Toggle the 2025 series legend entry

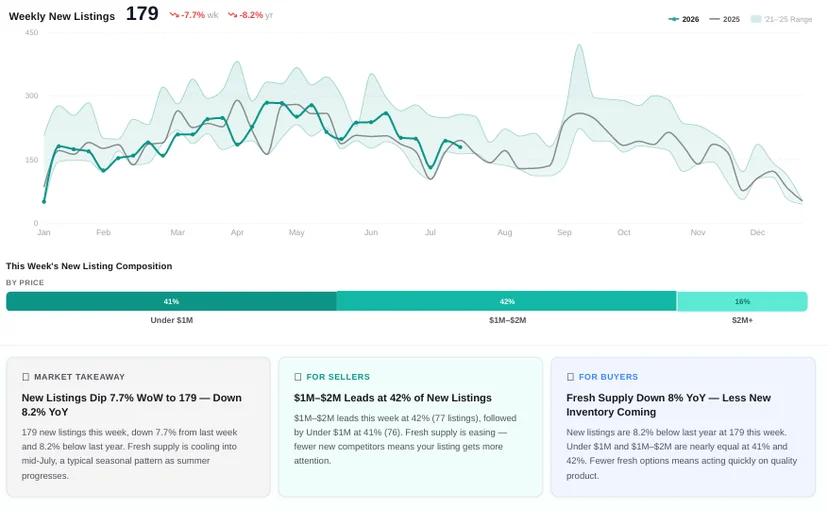coord(724,19)
